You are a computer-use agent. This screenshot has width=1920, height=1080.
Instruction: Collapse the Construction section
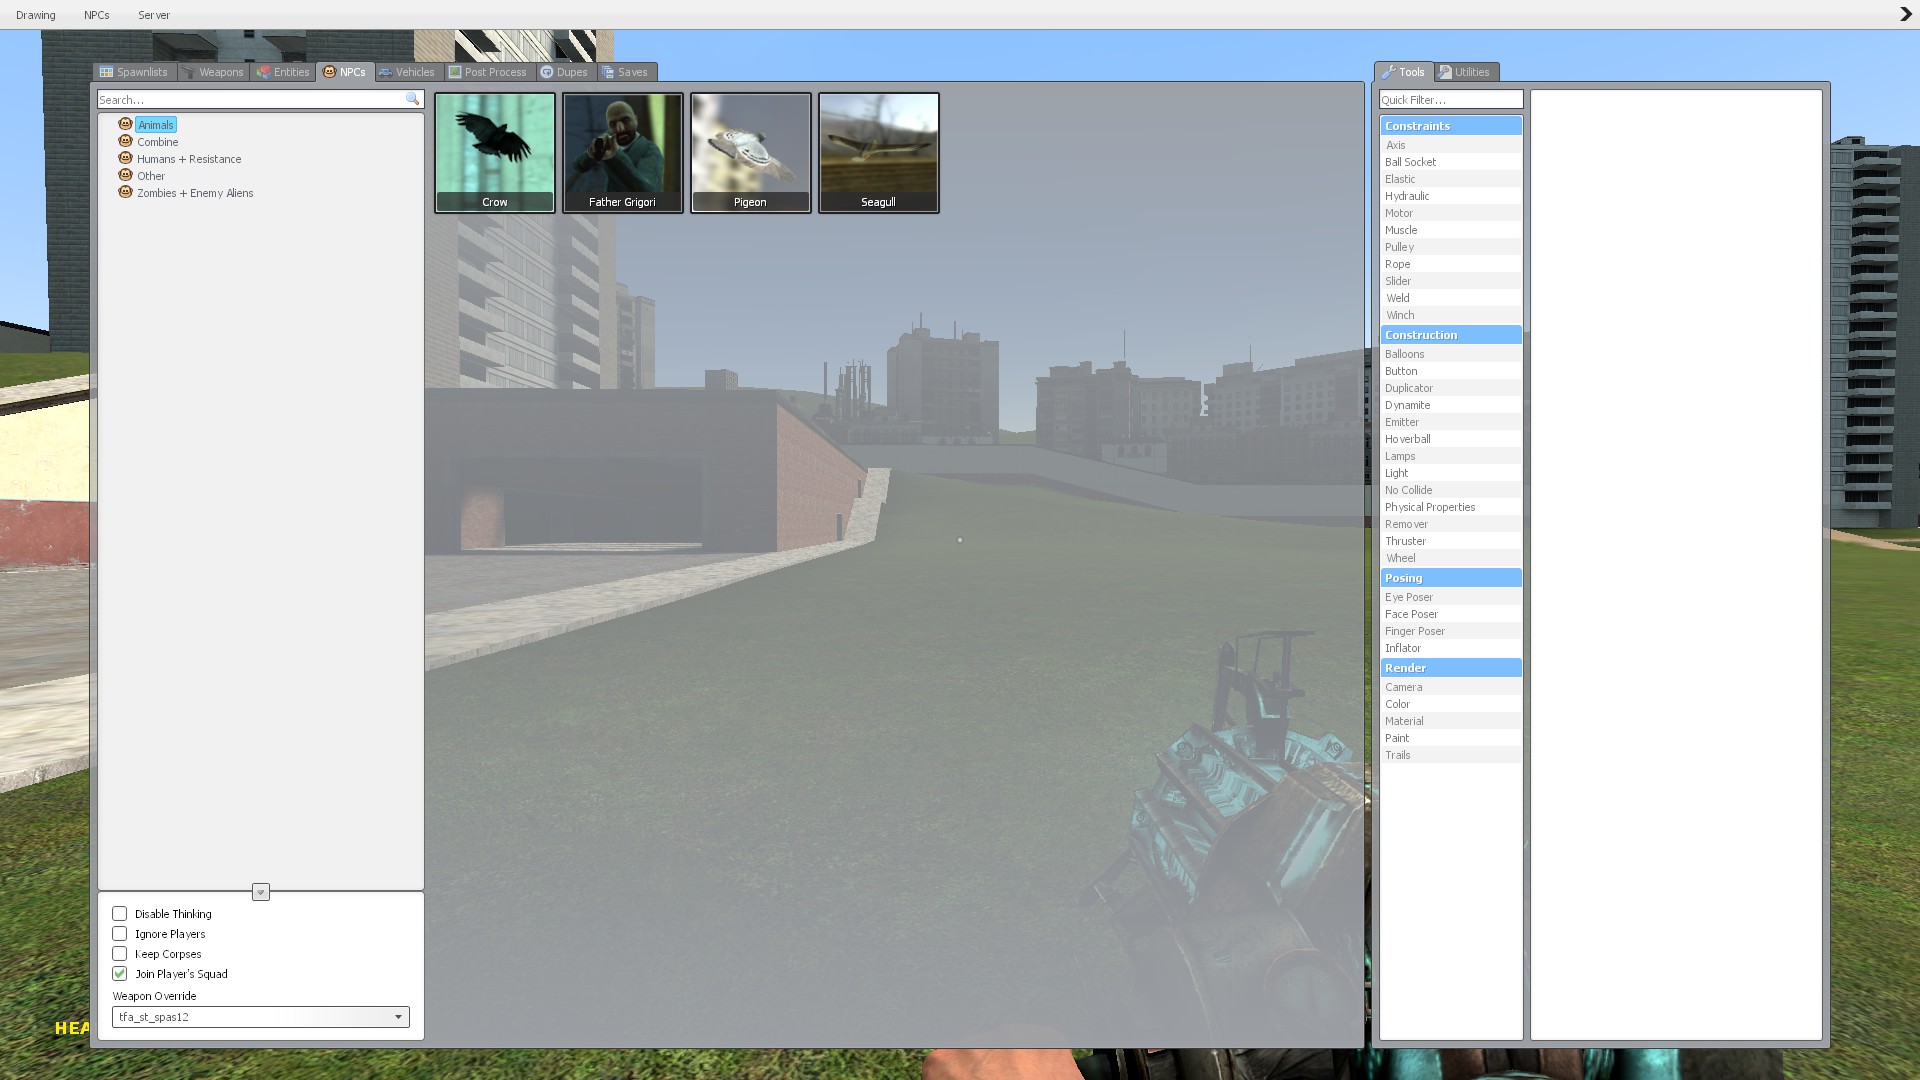tap(1451, 335)
